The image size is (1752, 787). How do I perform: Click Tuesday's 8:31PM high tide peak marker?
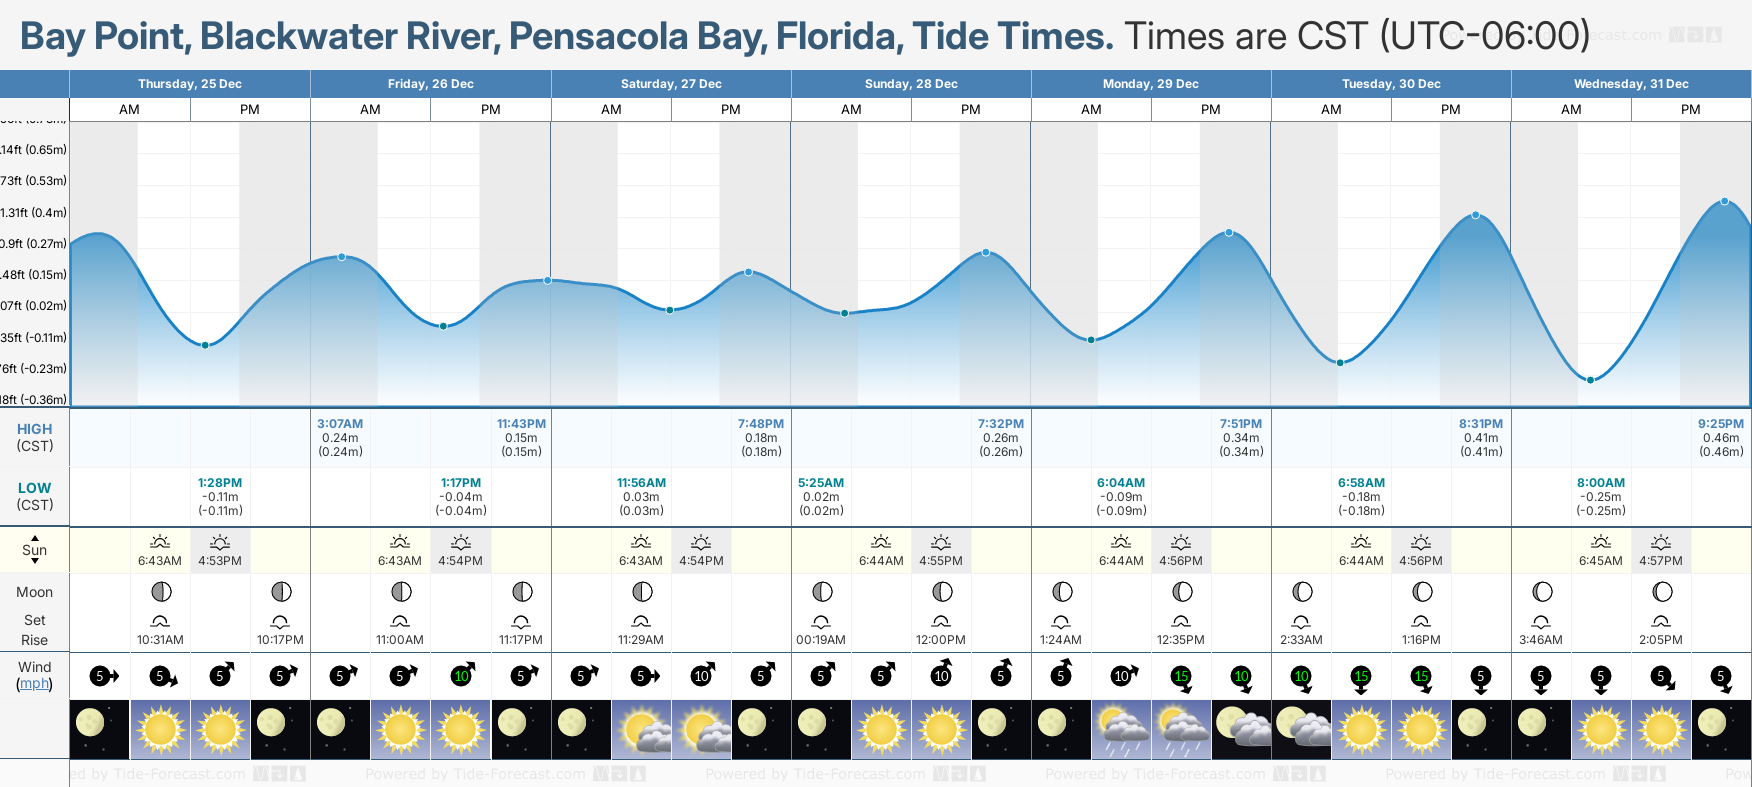[1476, 215]
